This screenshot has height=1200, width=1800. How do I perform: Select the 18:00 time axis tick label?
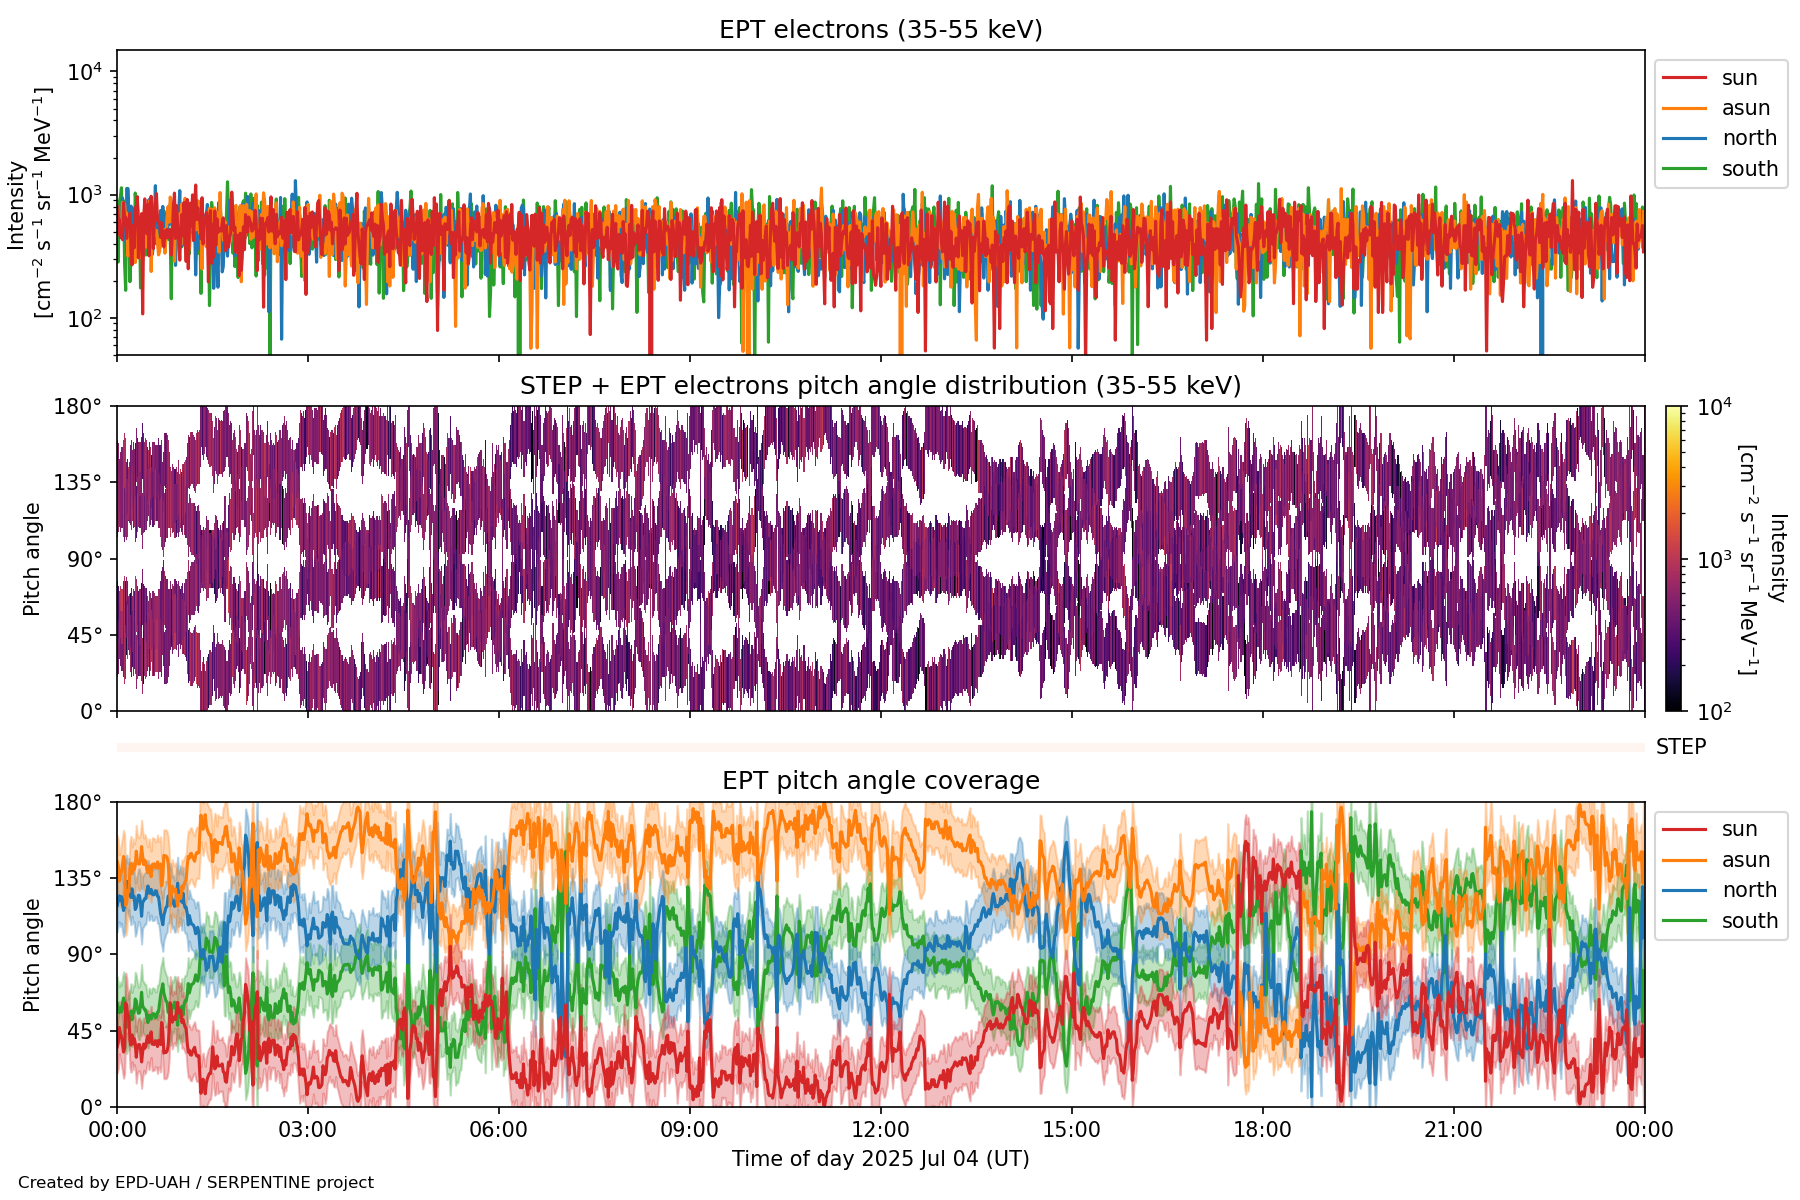1262,1131
